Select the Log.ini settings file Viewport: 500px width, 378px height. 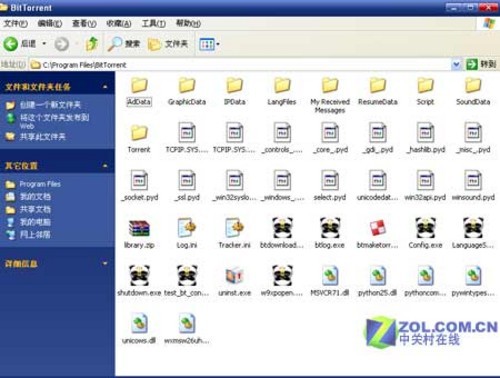[x=187, y=234]
